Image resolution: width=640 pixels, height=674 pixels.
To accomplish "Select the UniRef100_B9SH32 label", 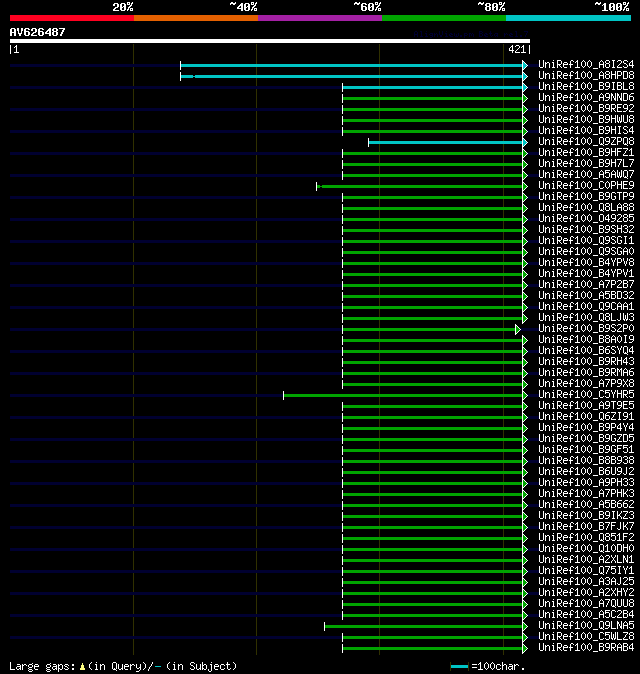I will click(x=586, y=230).
